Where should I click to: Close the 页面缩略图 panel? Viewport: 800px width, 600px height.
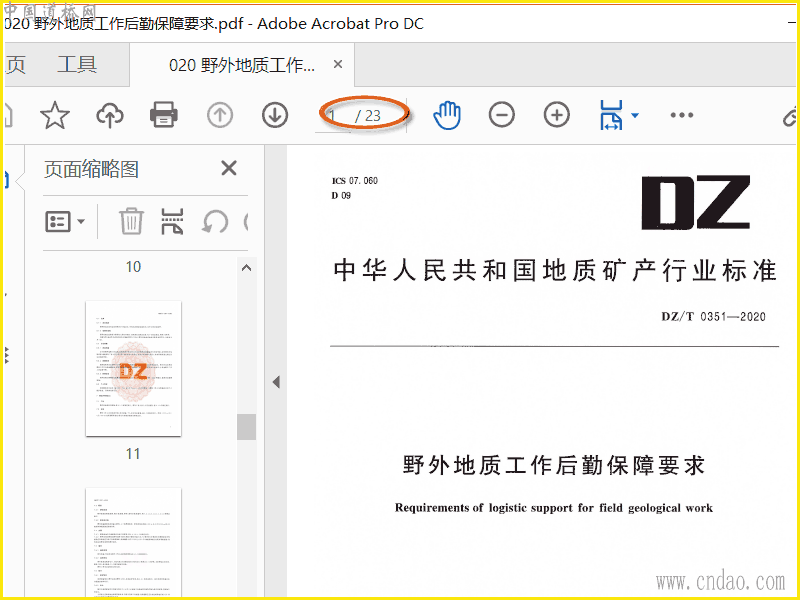229,168
